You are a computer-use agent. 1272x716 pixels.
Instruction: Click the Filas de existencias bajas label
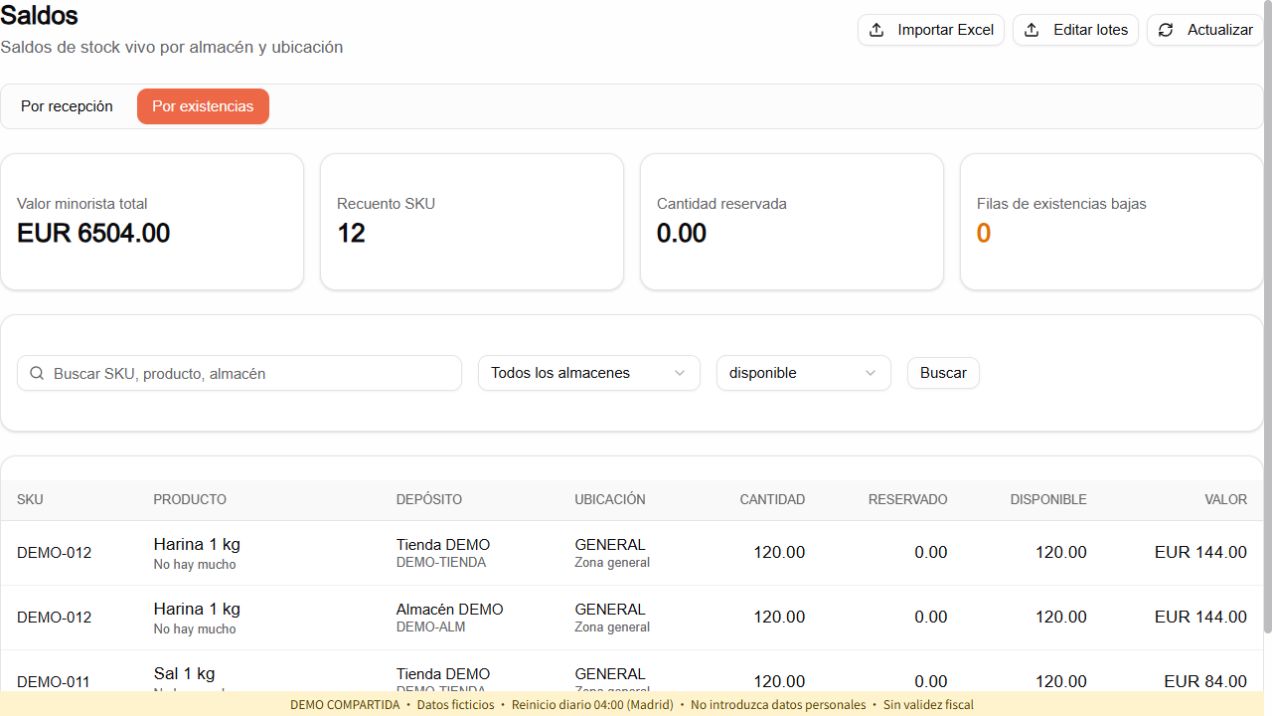pyautogui.click(x=1062, y=203)
